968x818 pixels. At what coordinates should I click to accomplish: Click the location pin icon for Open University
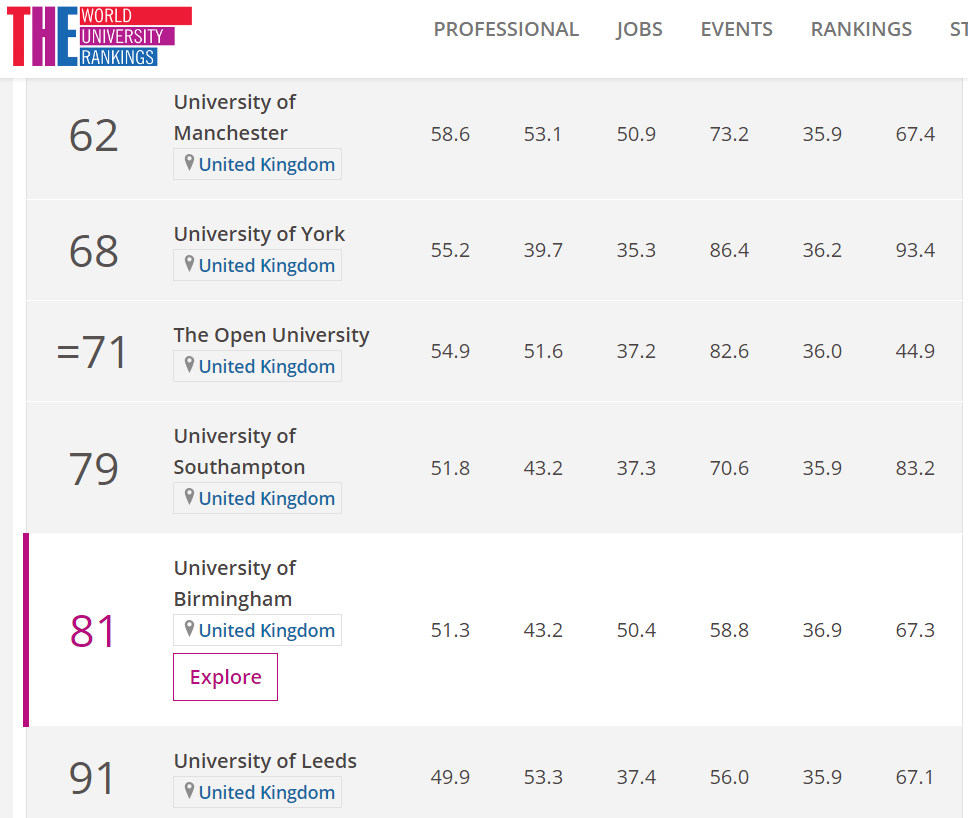190,365
